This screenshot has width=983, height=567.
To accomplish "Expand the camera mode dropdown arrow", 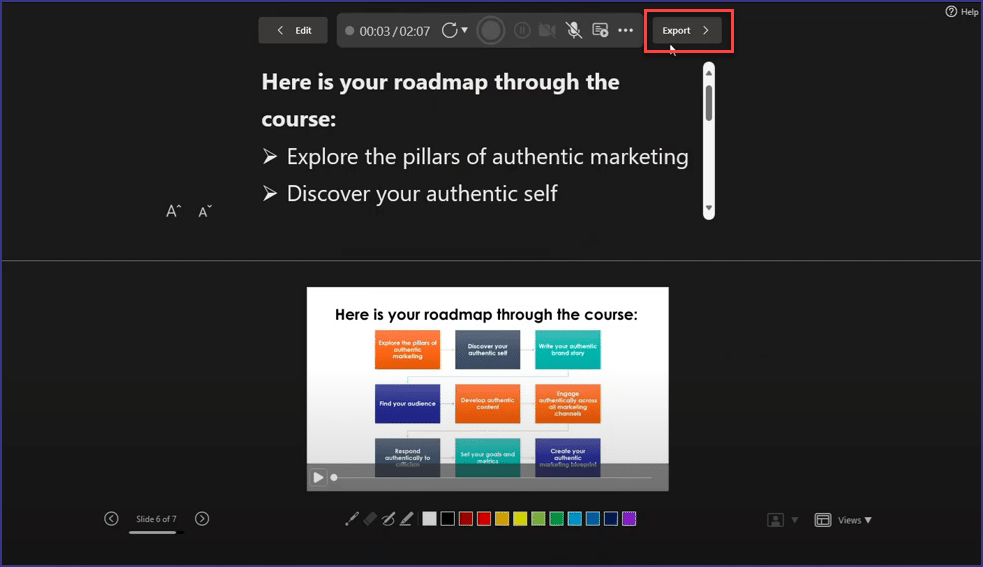I will pos(795,520).
